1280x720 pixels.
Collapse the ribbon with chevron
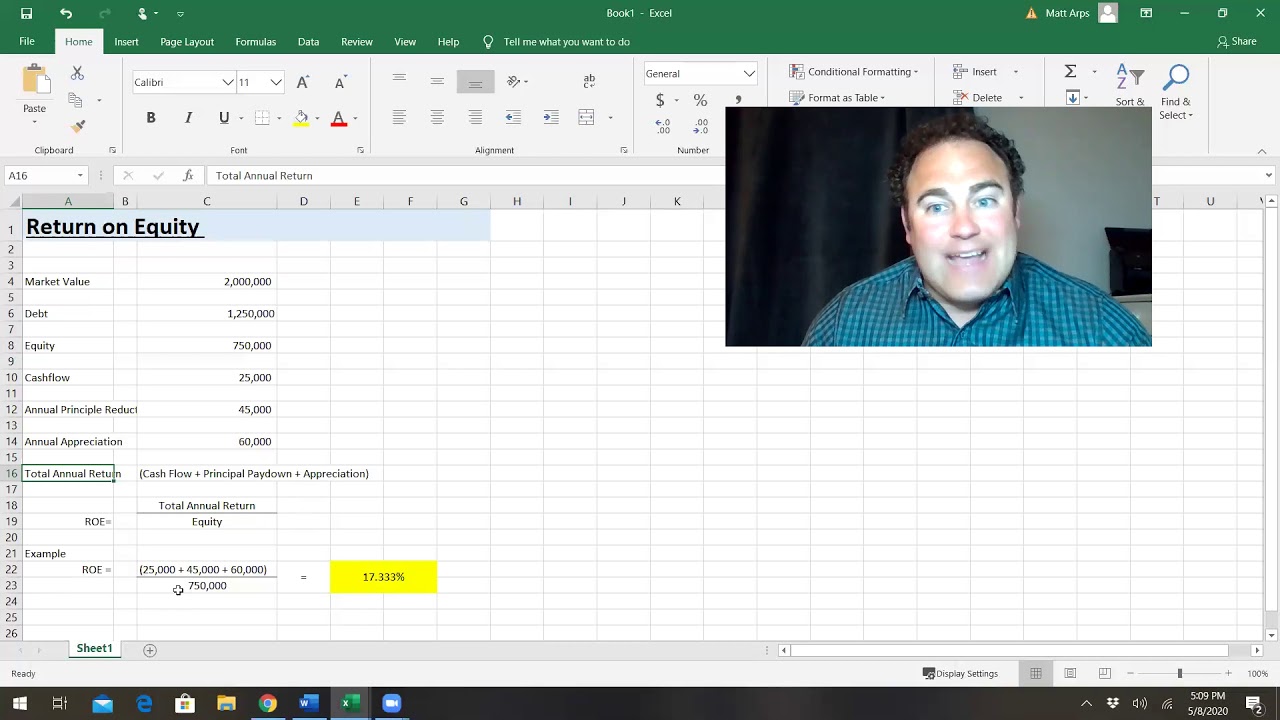tap(1262, 151)
